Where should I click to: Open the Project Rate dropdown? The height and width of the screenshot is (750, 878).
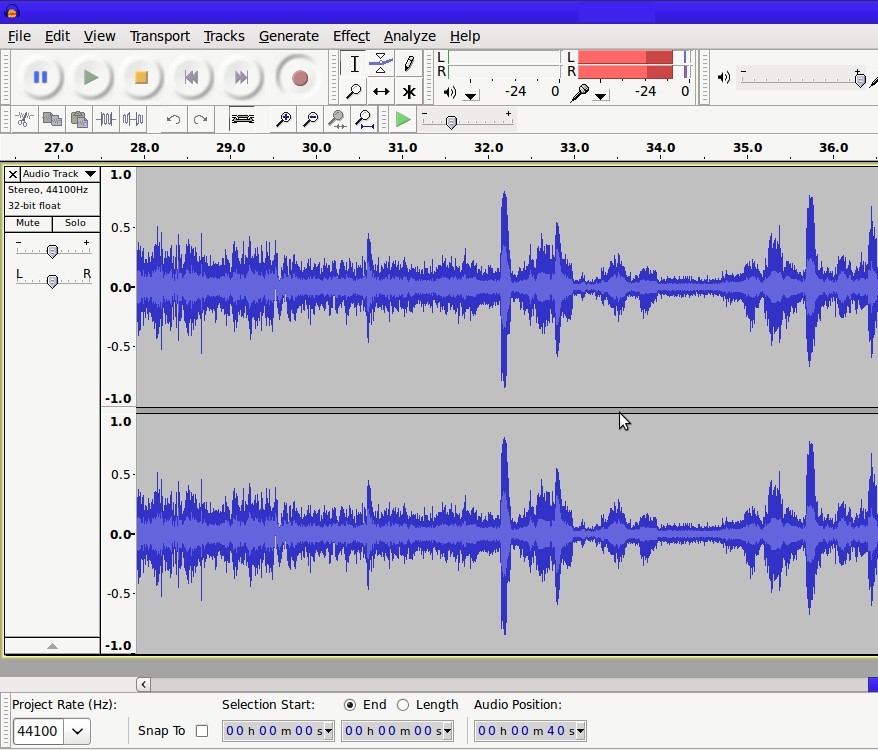[x=77, y=731]
